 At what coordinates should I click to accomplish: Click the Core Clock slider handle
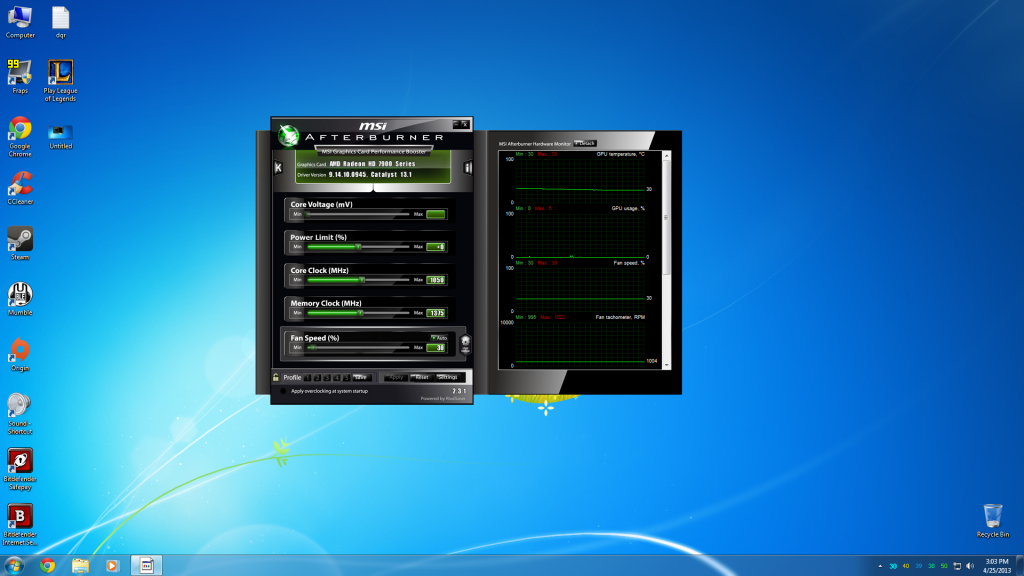(362, 280)
